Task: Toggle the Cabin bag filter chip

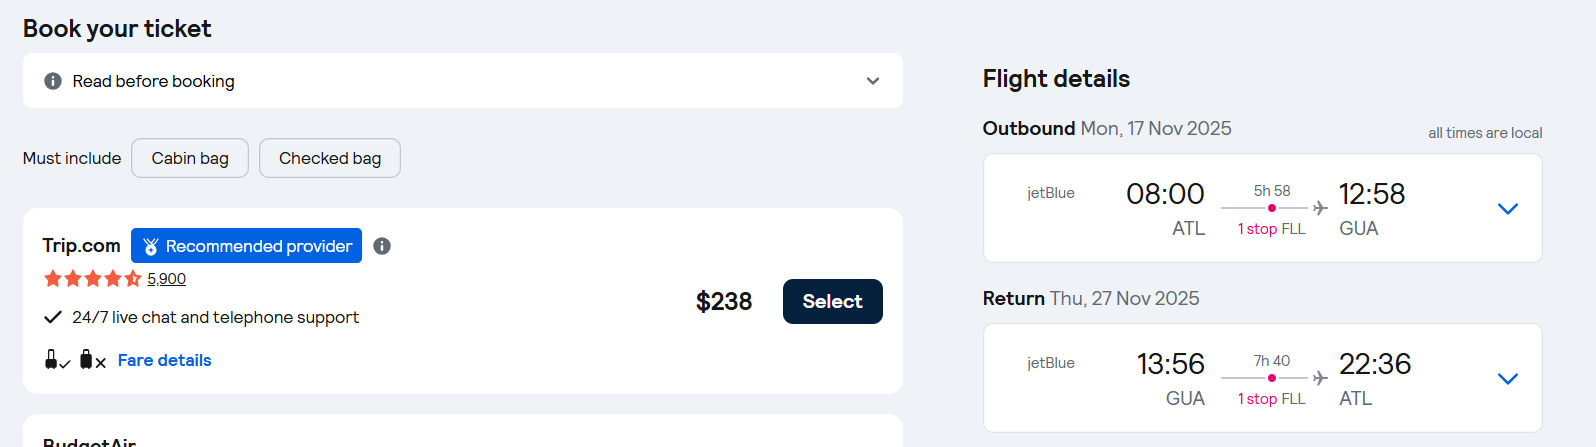Action: (190, 158)
